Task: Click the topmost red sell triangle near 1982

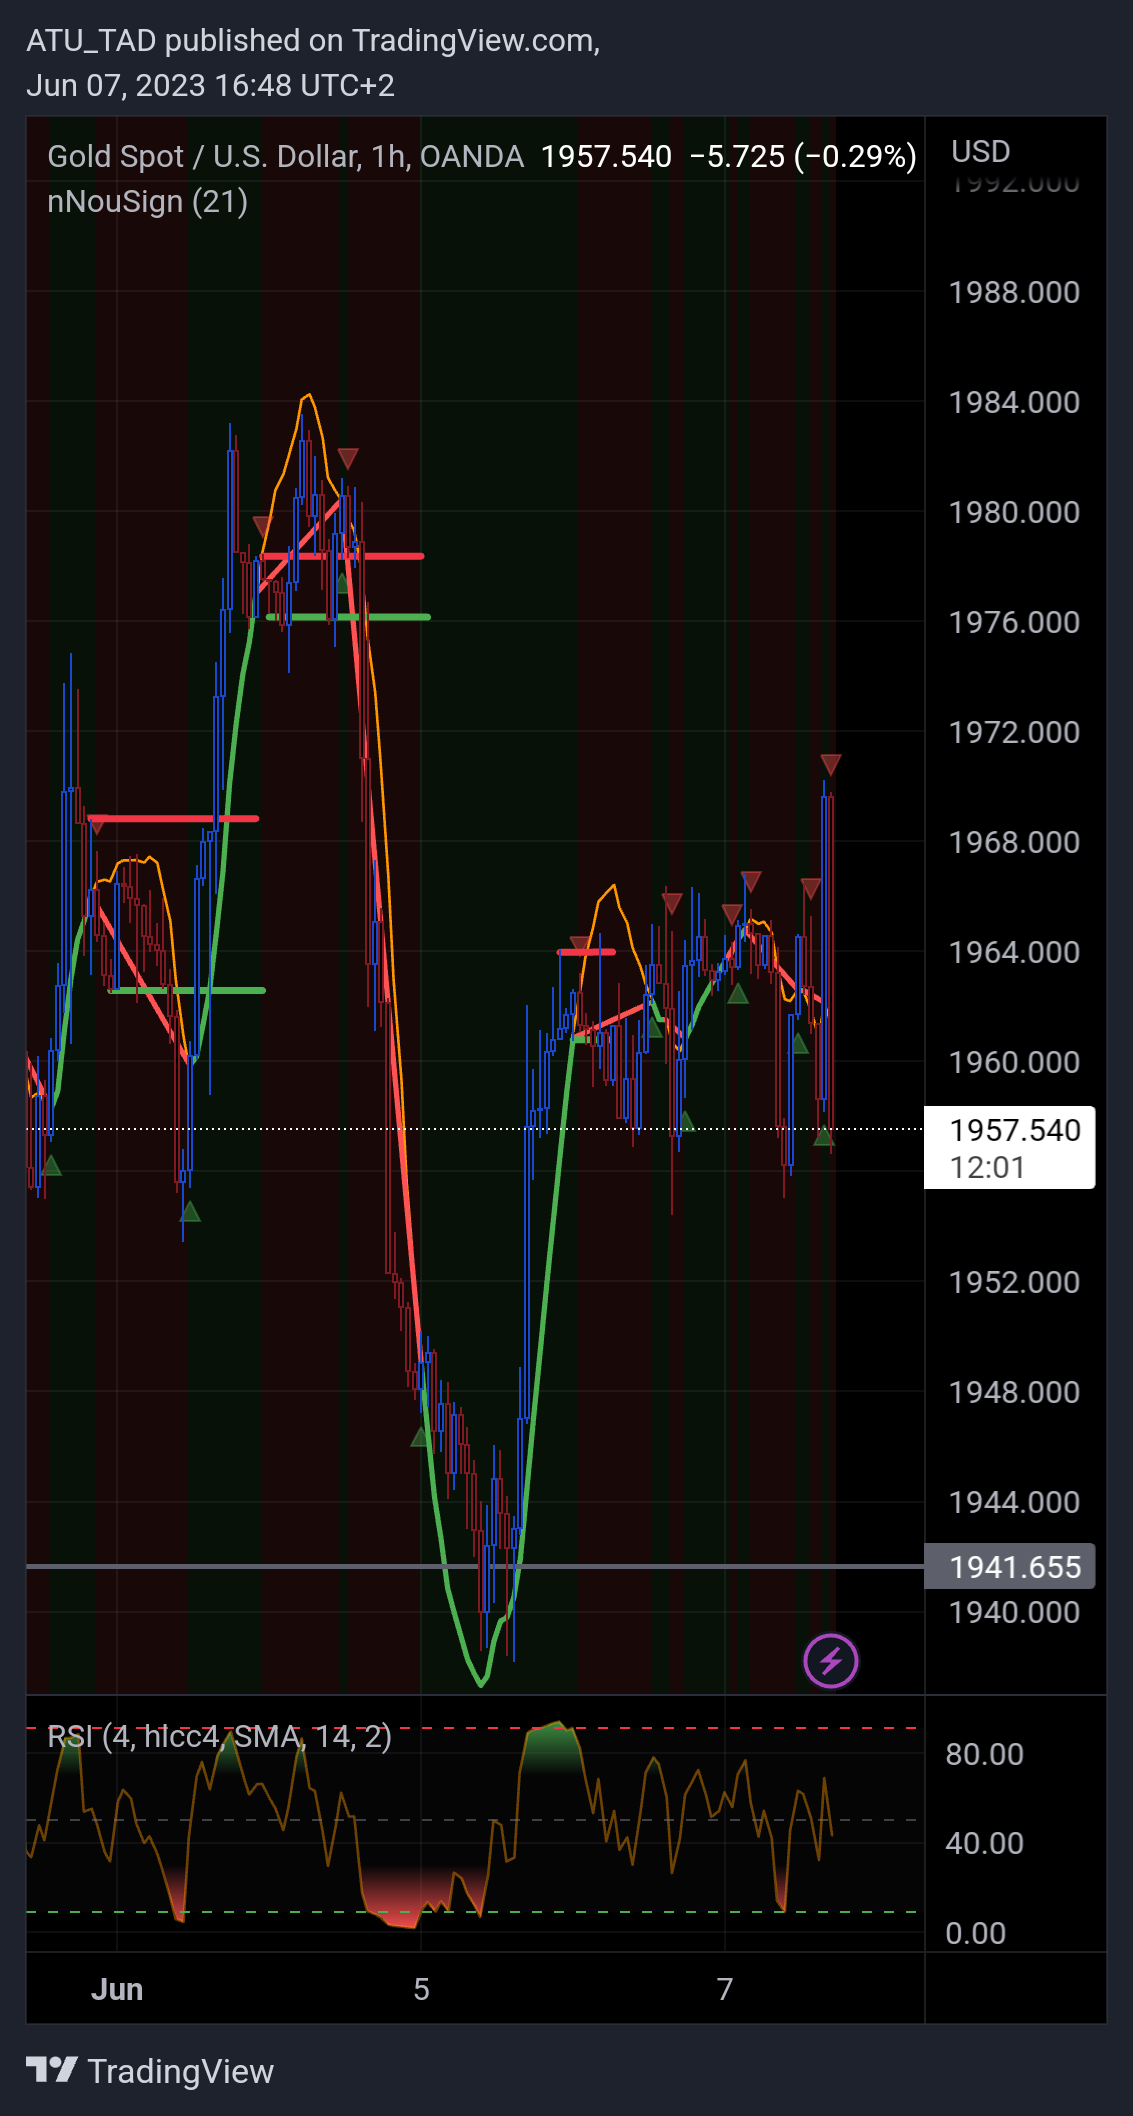Action: coord(348,459)
